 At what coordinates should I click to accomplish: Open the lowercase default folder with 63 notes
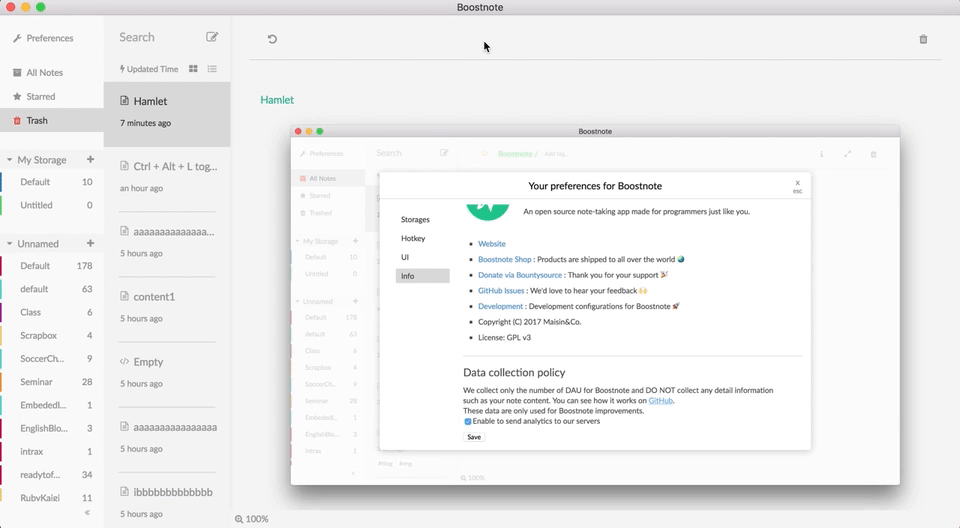[x=51, y=289]
